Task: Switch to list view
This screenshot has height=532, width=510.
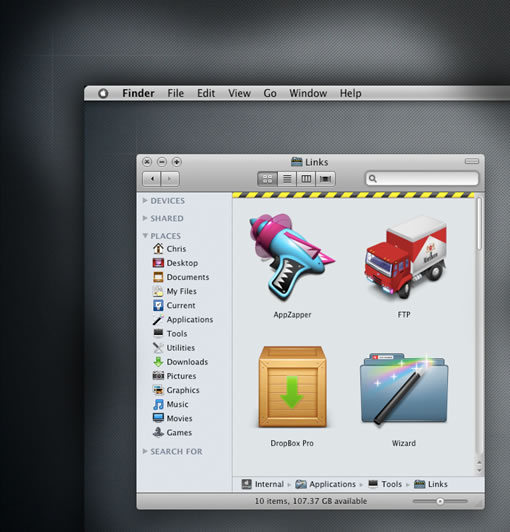Action: click(287, 179)
